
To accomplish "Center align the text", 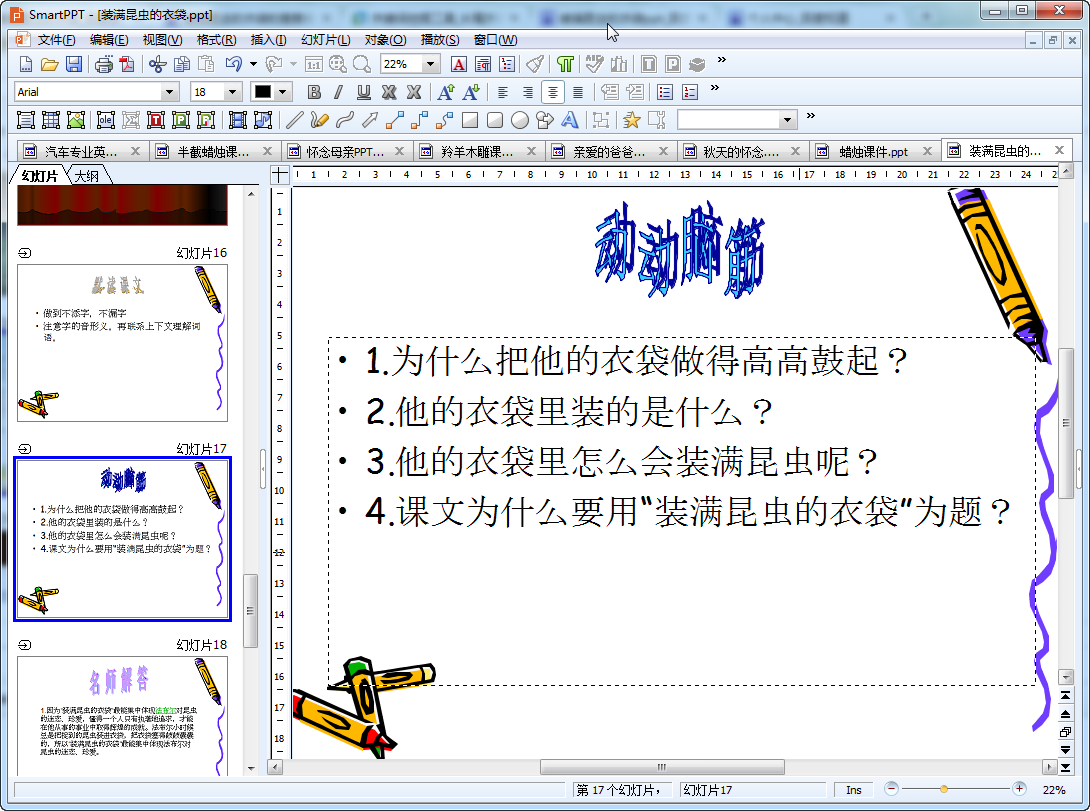I will tap(553, 92).
